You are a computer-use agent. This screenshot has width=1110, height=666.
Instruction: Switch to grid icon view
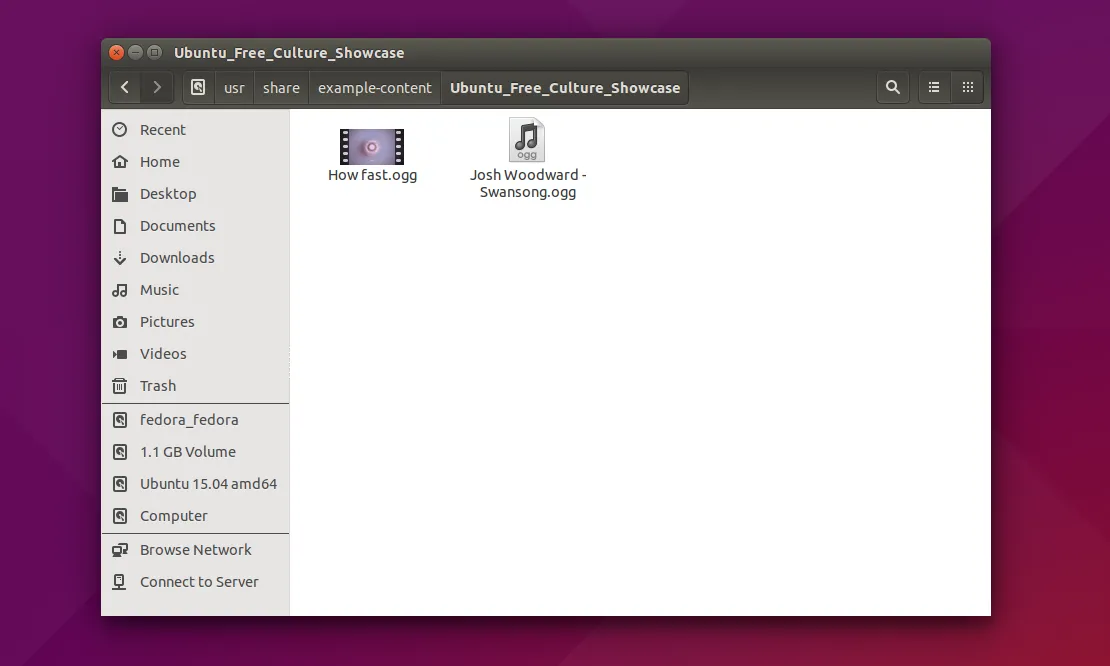pos(968,88)
